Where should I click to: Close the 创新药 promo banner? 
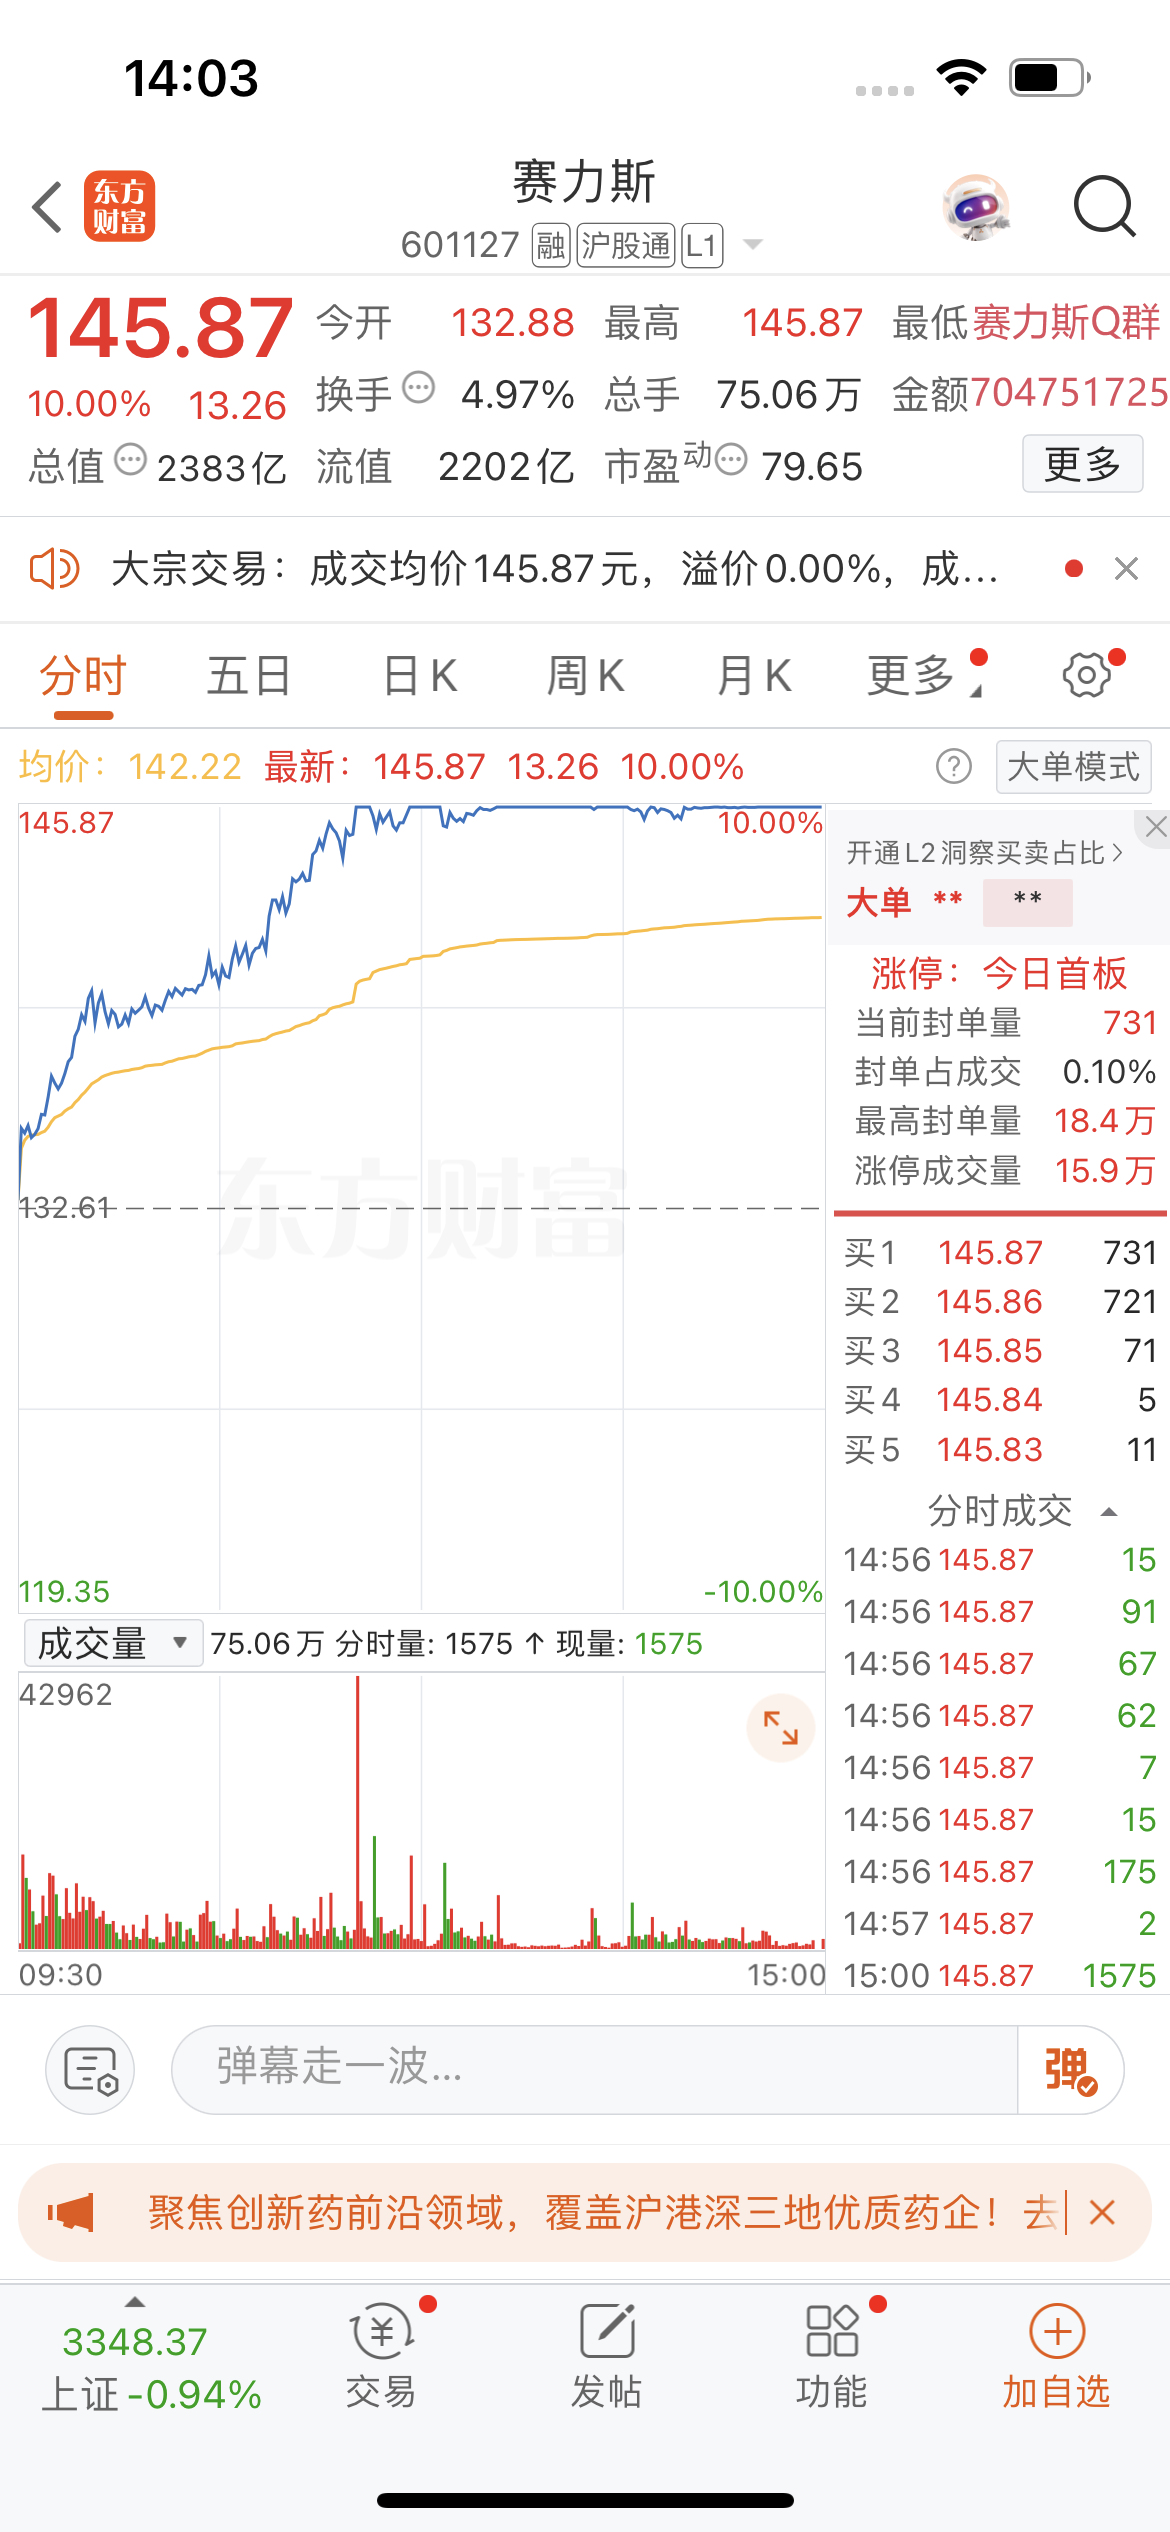pyautogui.click(x=1102, y=2213)
